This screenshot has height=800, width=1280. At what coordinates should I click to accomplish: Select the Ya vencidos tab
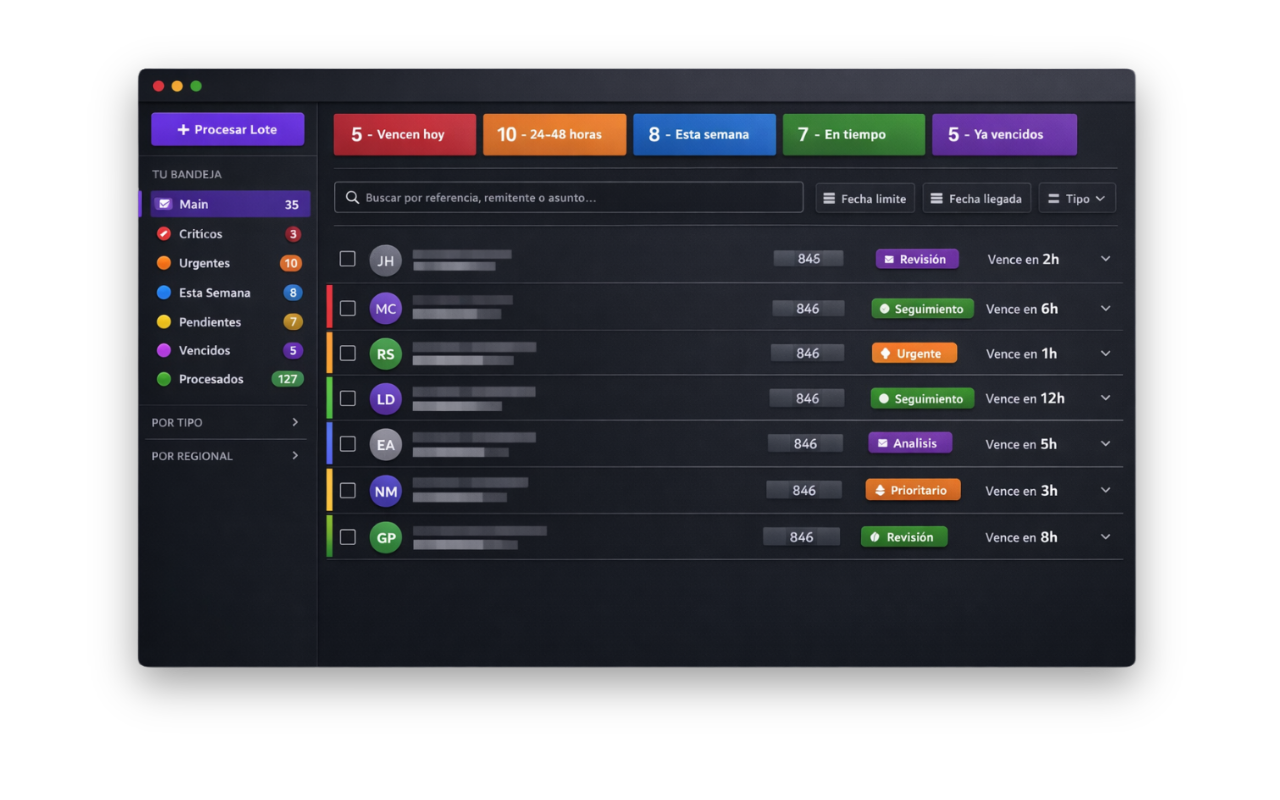pos(1004,134)
